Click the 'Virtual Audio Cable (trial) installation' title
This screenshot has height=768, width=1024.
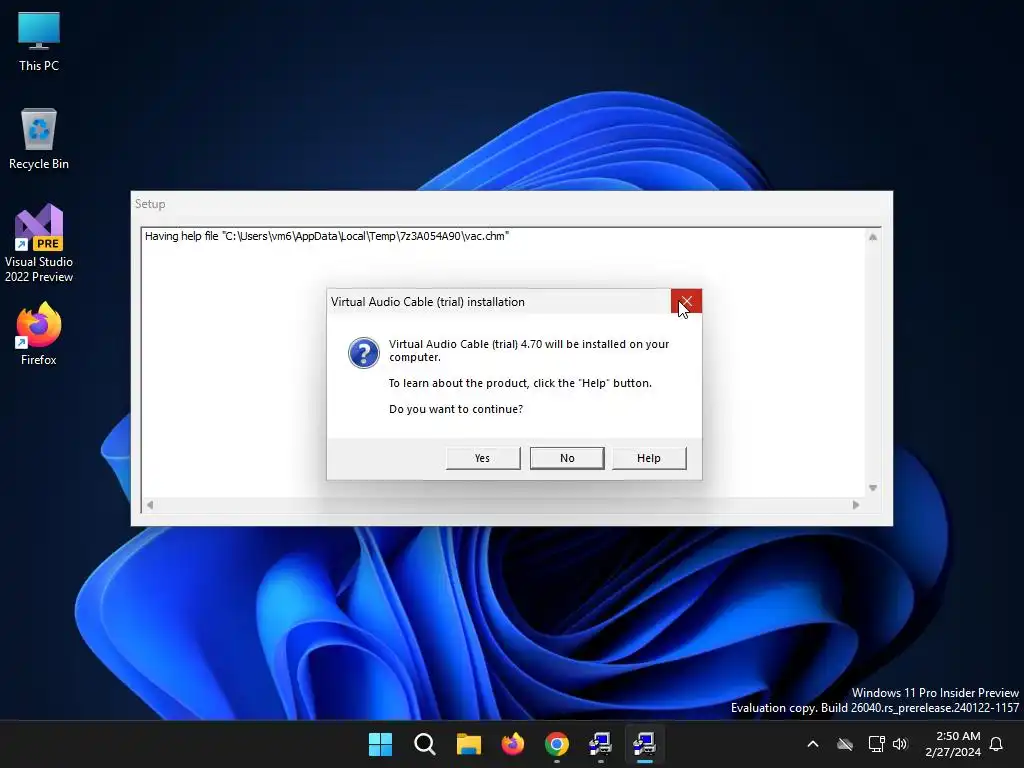tap(428, 302)
